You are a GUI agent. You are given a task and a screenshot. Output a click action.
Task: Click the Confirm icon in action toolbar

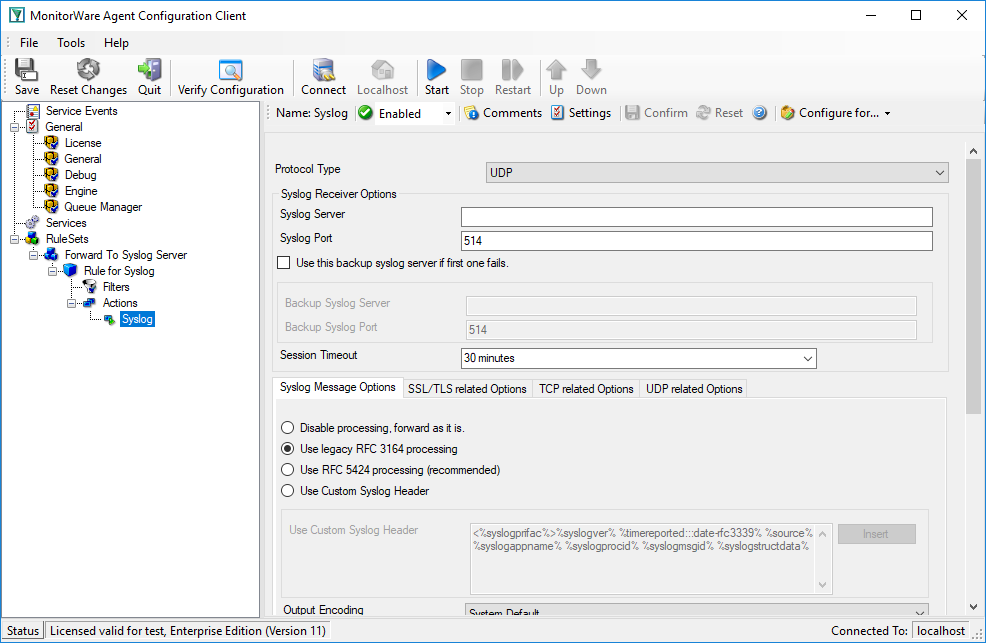(x=656, y=113)
